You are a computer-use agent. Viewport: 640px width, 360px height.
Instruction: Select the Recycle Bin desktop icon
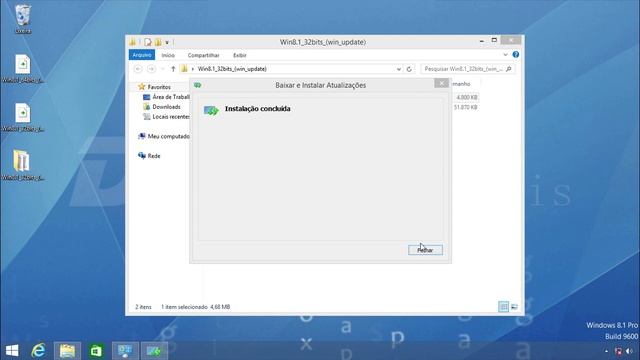[x=22, y=19]
